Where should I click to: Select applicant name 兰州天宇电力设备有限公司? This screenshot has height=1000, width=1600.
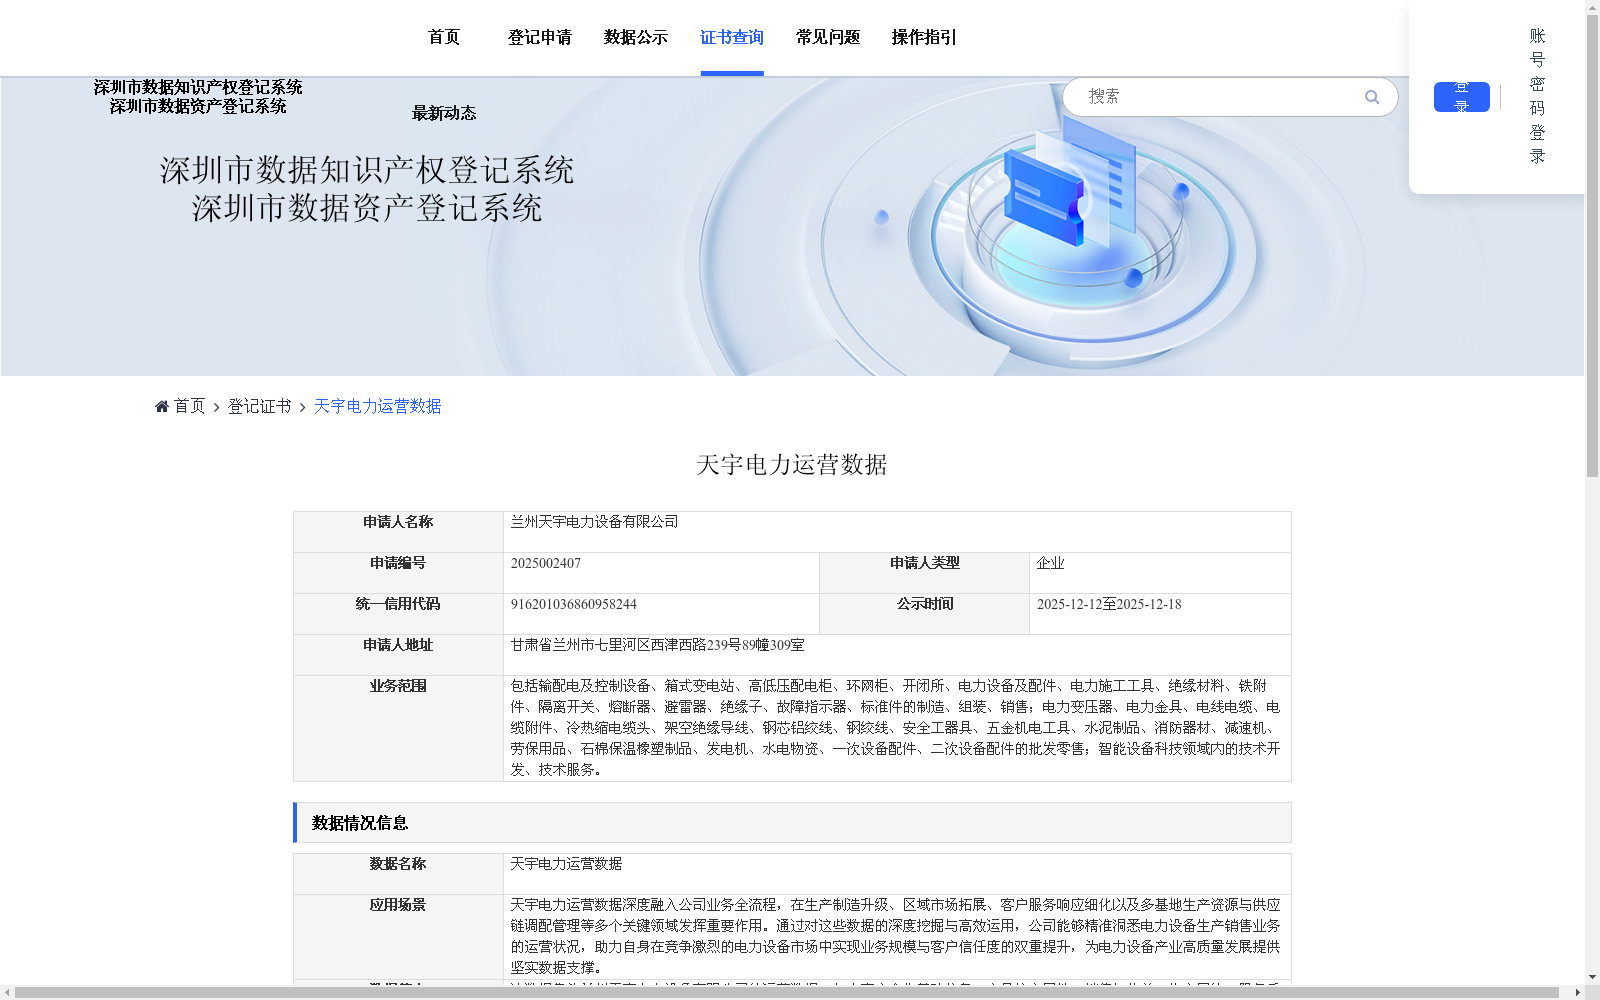click(595, 522)
